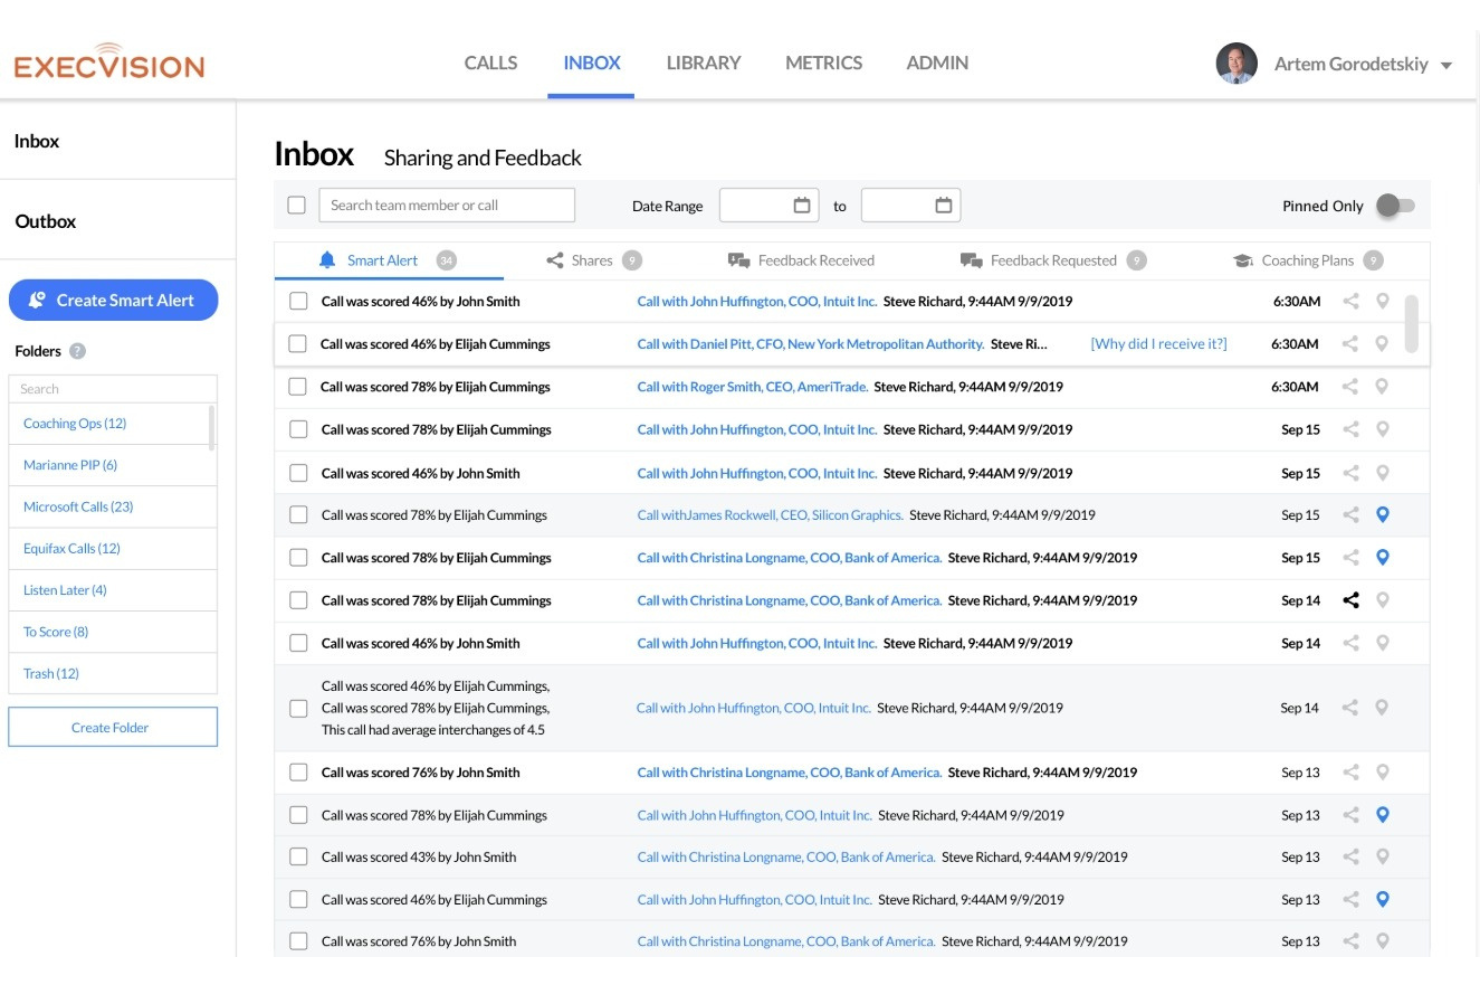The image size is (1480, 987).
Task: Check the first Smart Alert row checkbox
Action: coord(298,301)
